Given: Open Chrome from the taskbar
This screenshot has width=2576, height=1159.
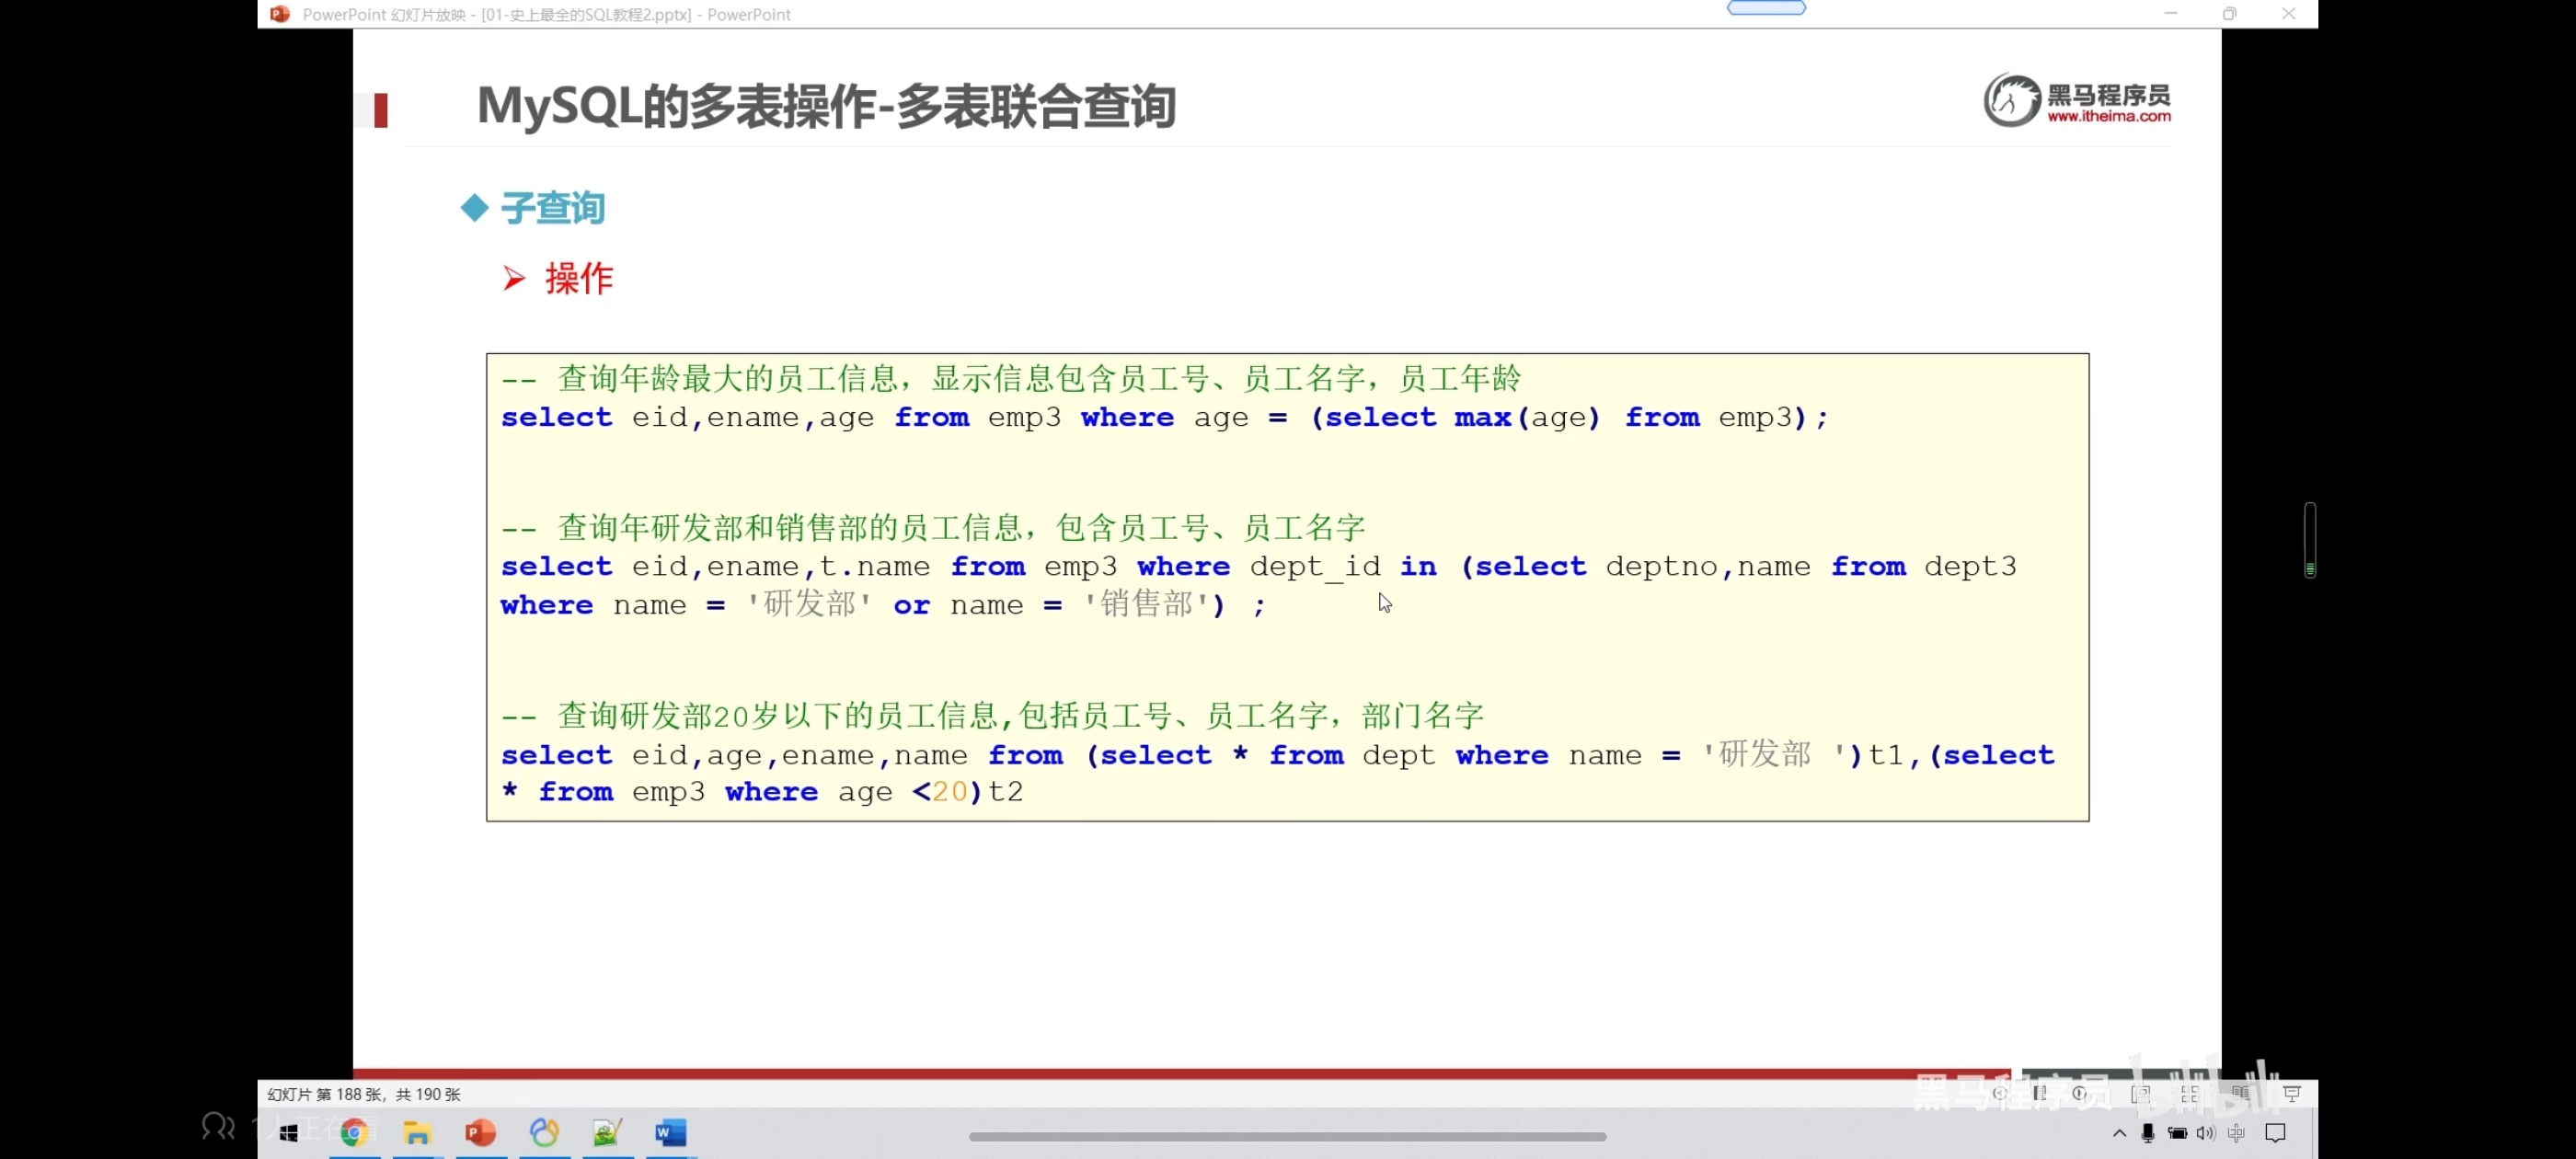Looking at the screenshot, I should pyautogui.click(x=353, y=1132).
